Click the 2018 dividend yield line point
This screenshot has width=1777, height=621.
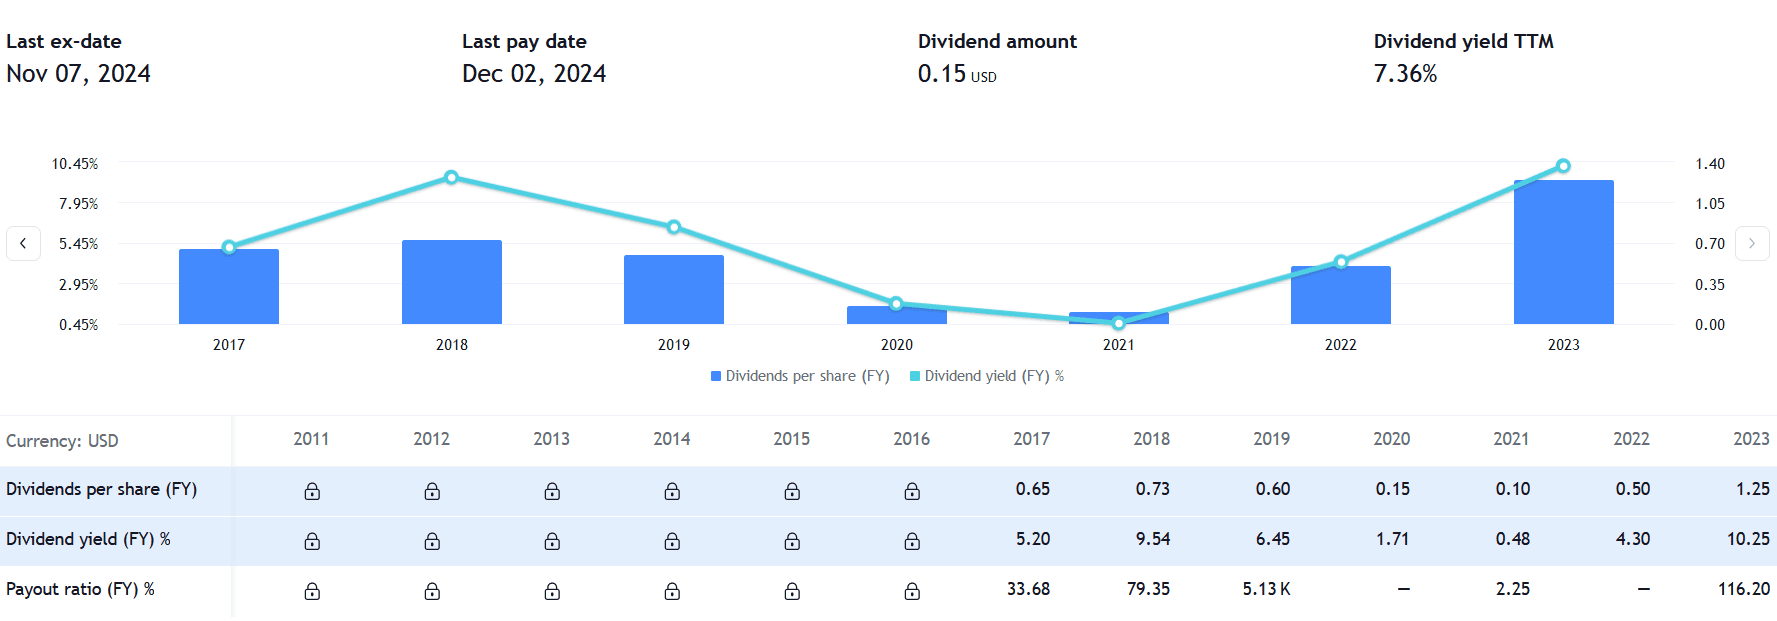(x=451, y=177)
